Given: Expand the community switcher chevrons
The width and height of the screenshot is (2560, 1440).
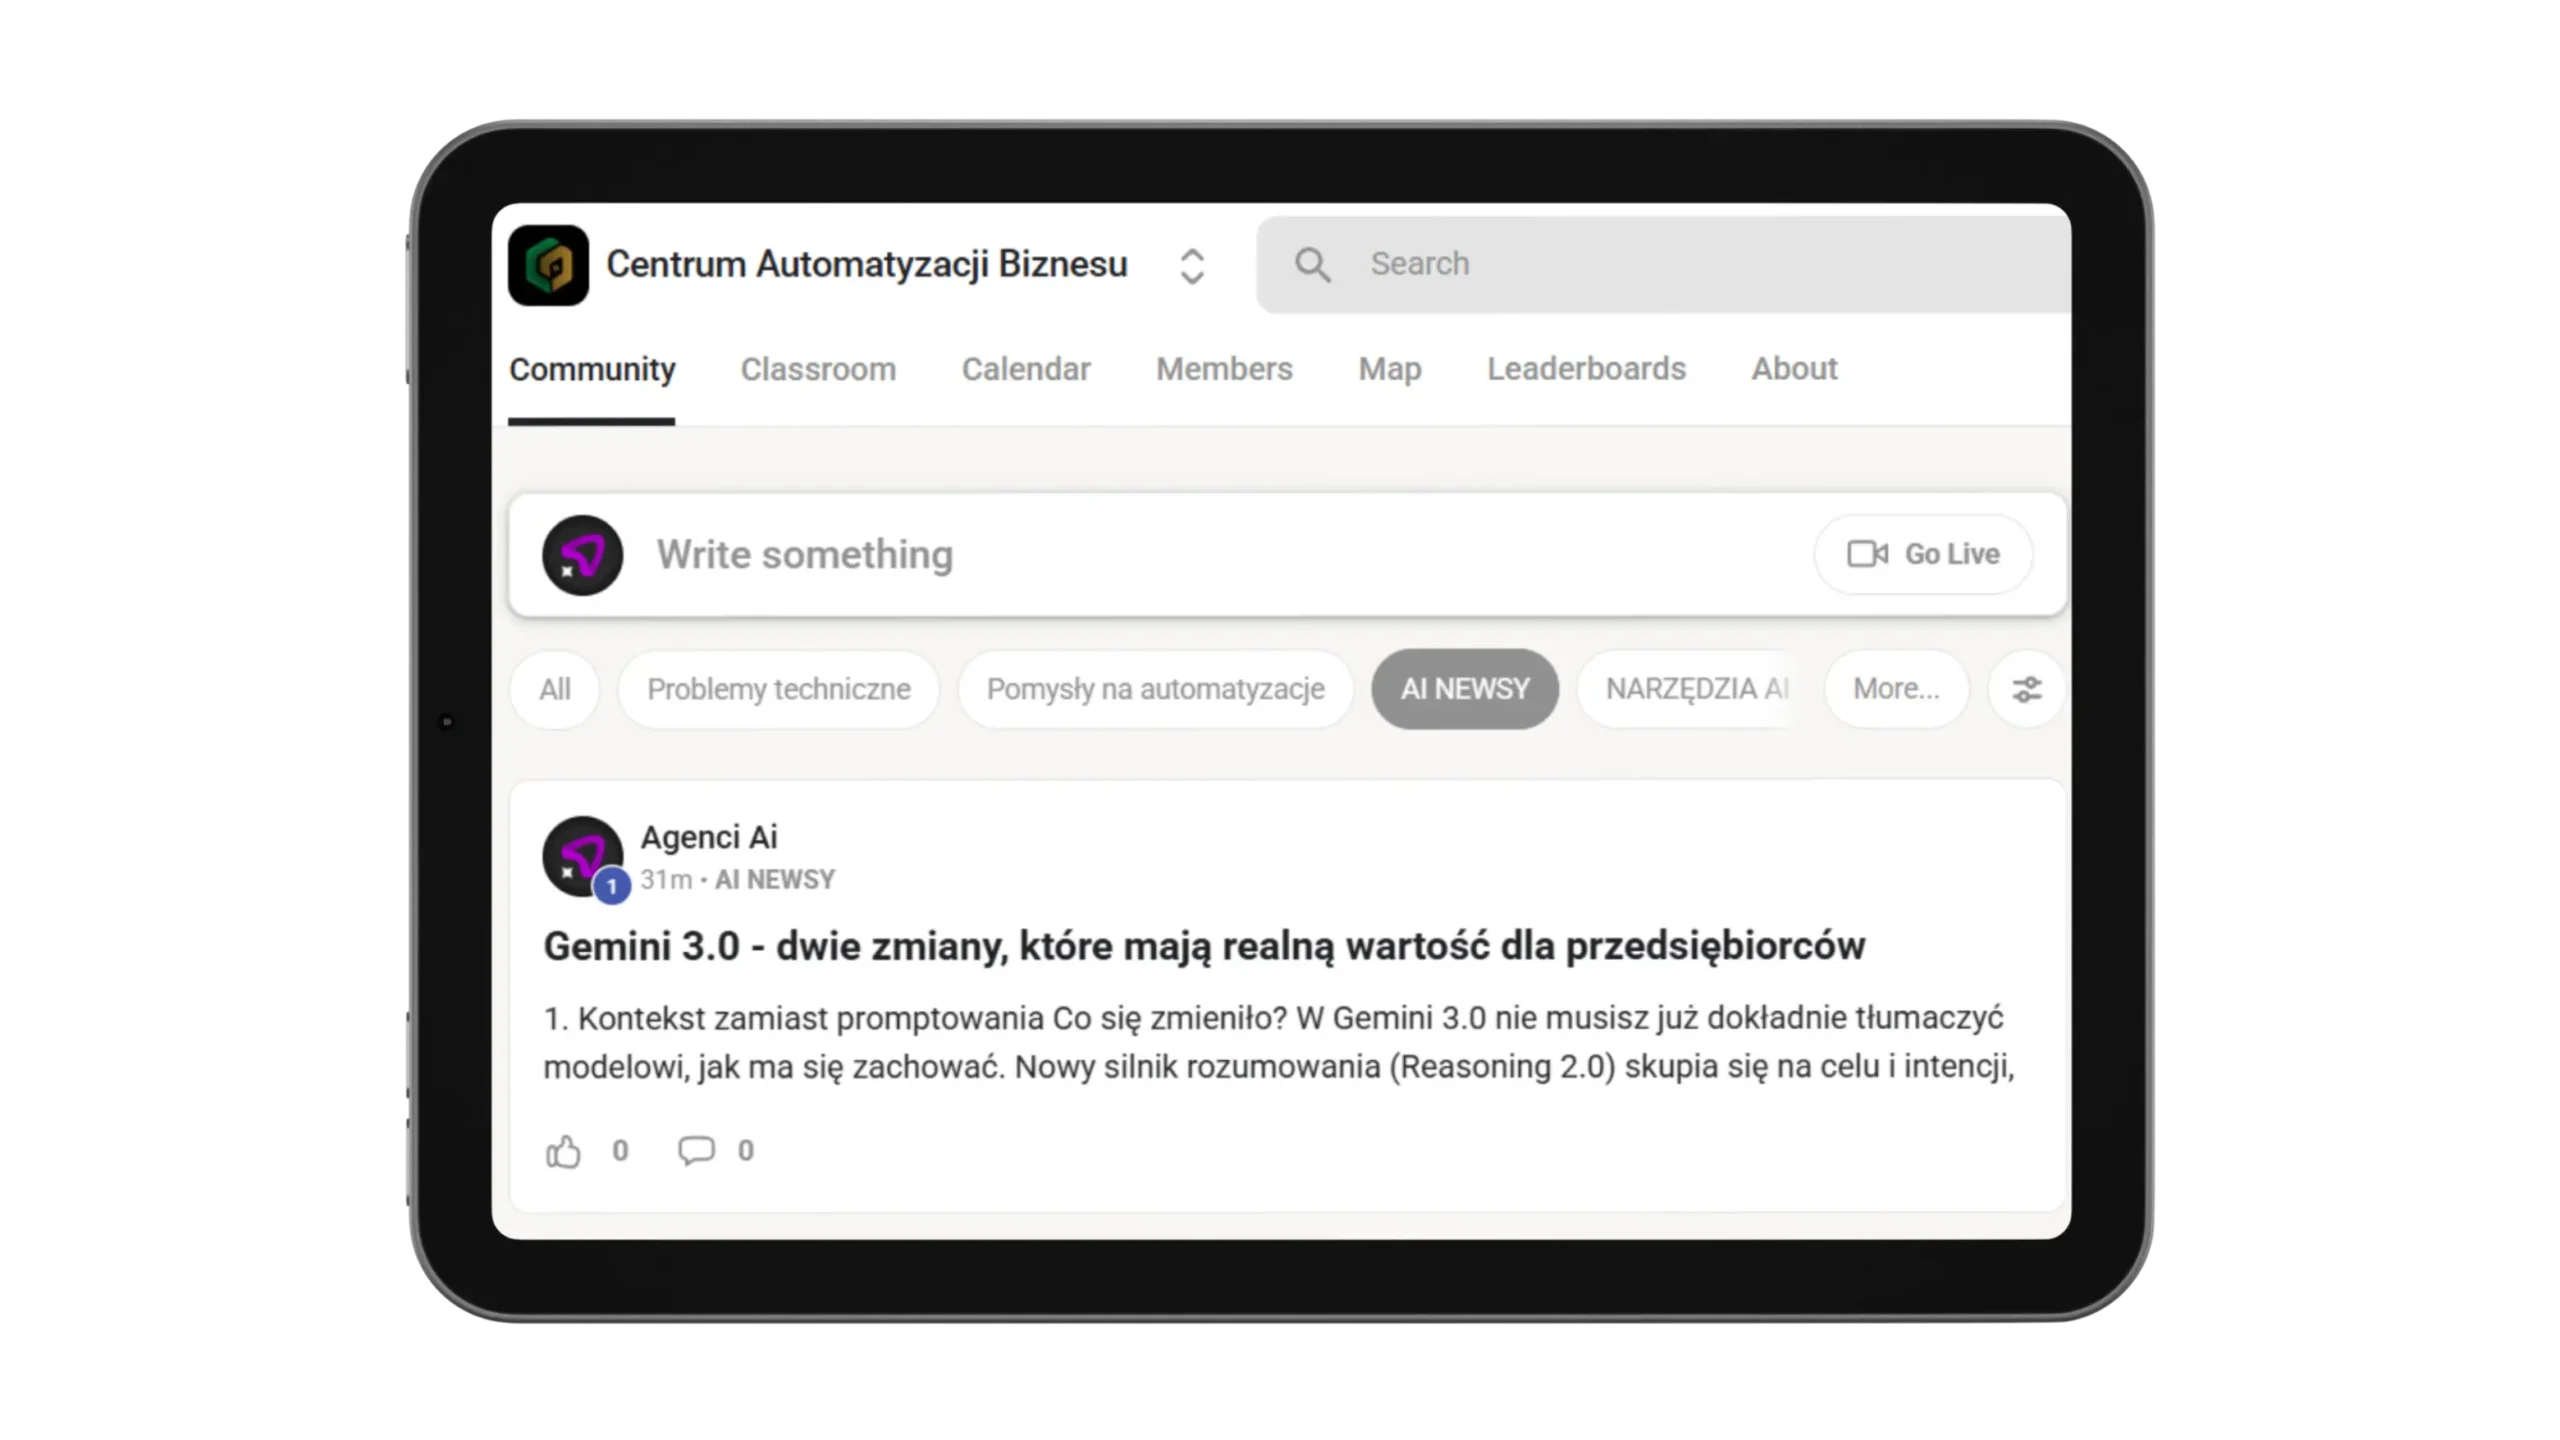Looking at the screenshot, I should (1191, 266).
